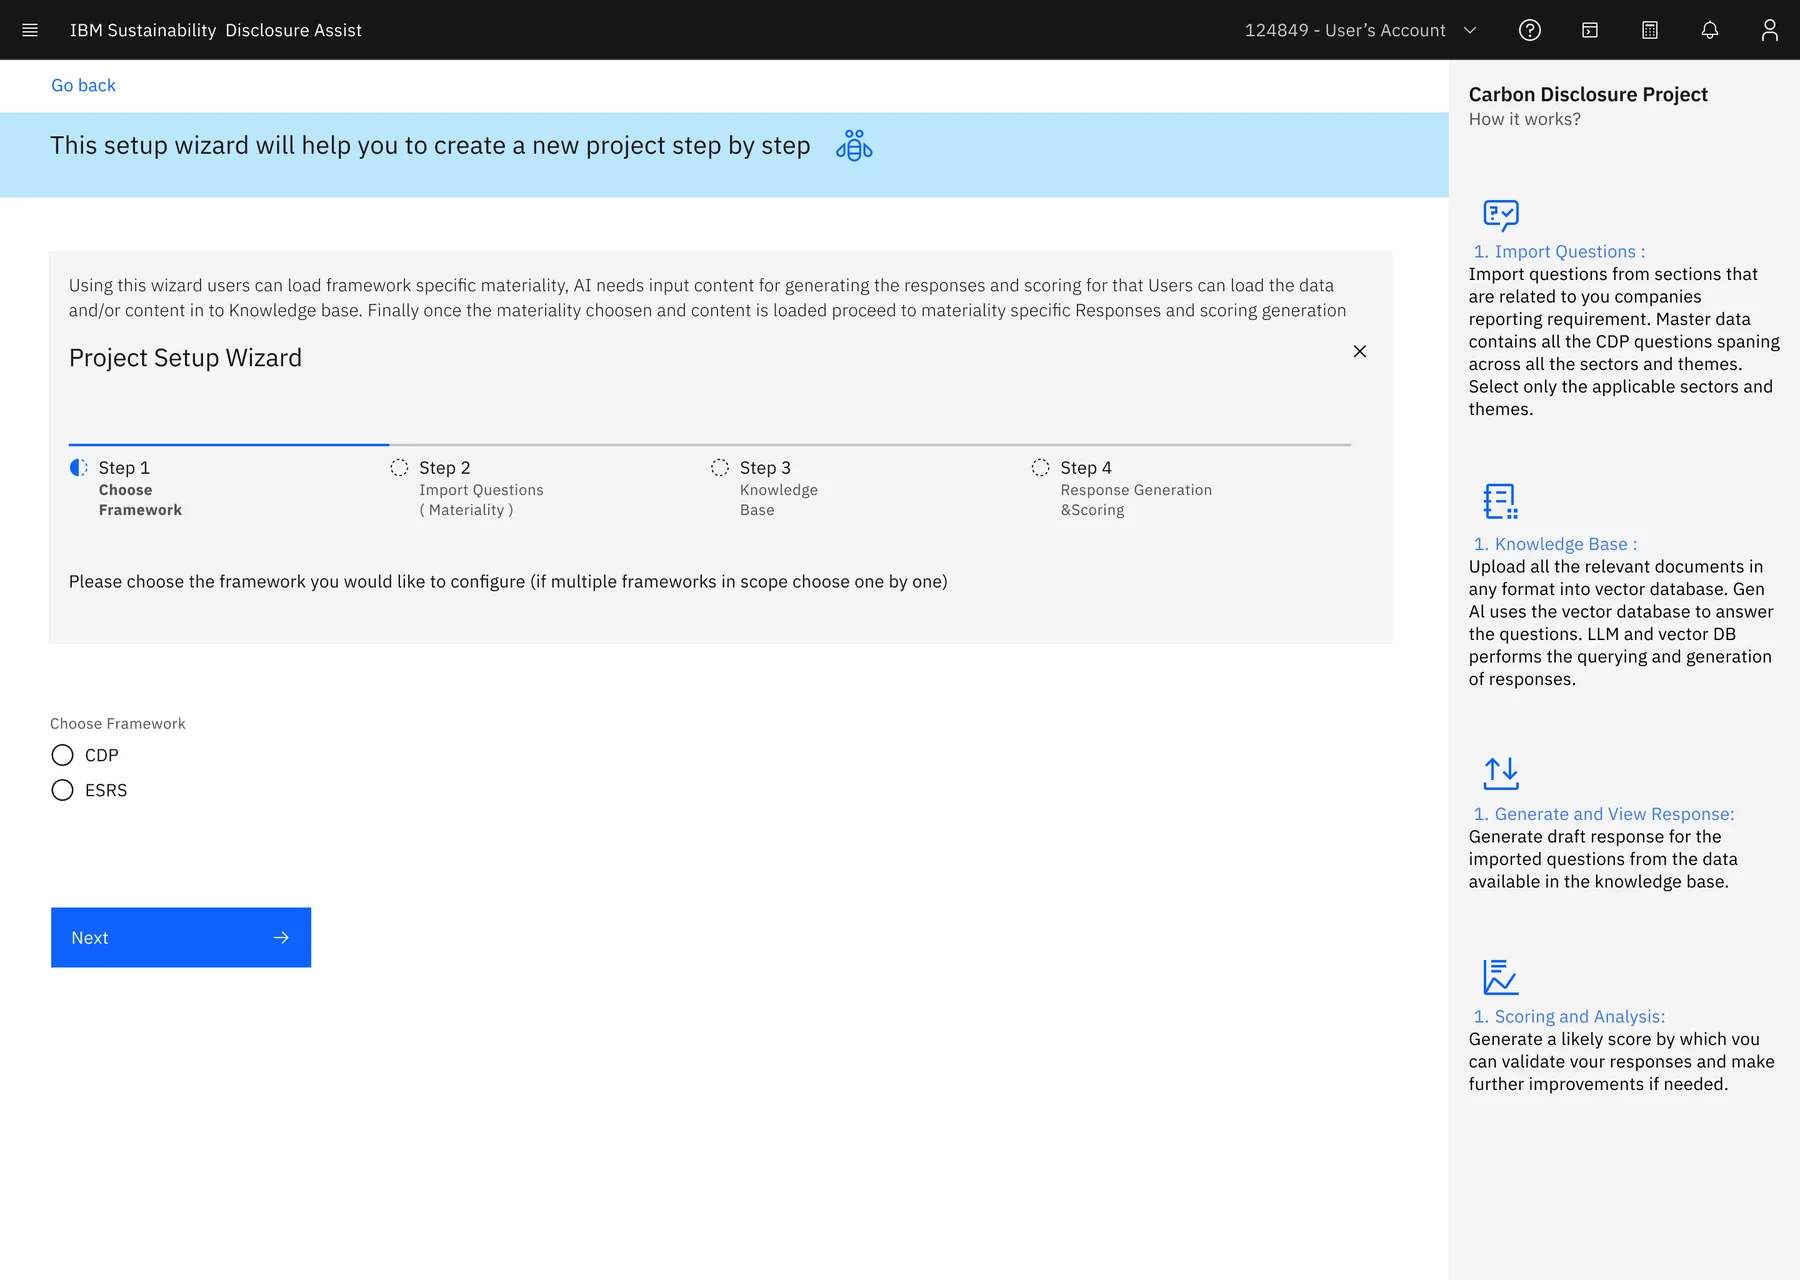
Task: Select the CDP framework radio button
Action: coord(62,755)
